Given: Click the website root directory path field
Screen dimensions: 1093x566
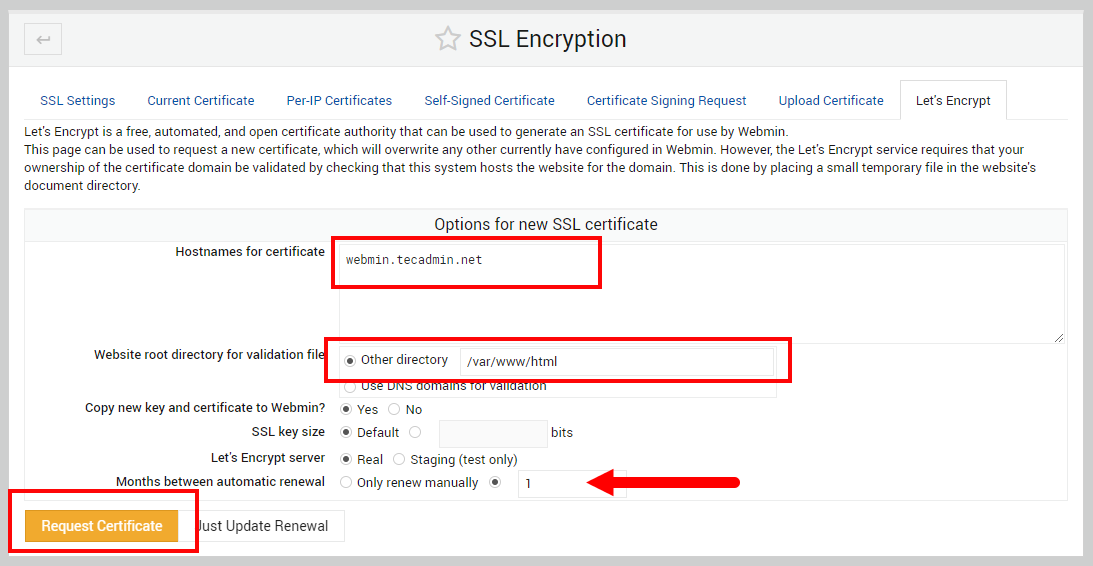Looking at the screenshot, I should coord(616,362).
